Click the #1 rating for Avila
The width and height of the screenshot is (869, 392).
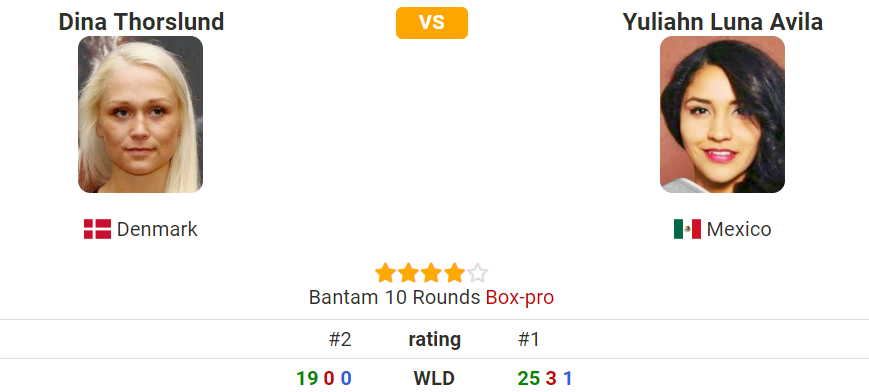tap(528, 339)
